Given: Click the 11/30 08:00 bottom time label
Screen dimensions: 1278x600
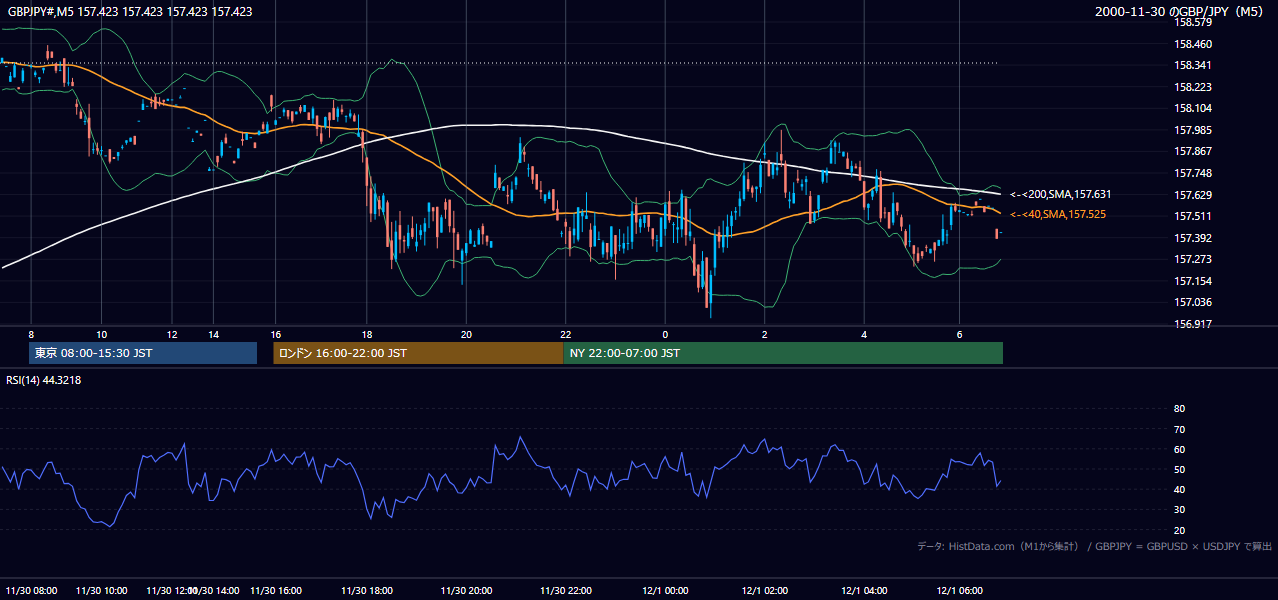Looking at the screenshot, I should click(31, 591).
